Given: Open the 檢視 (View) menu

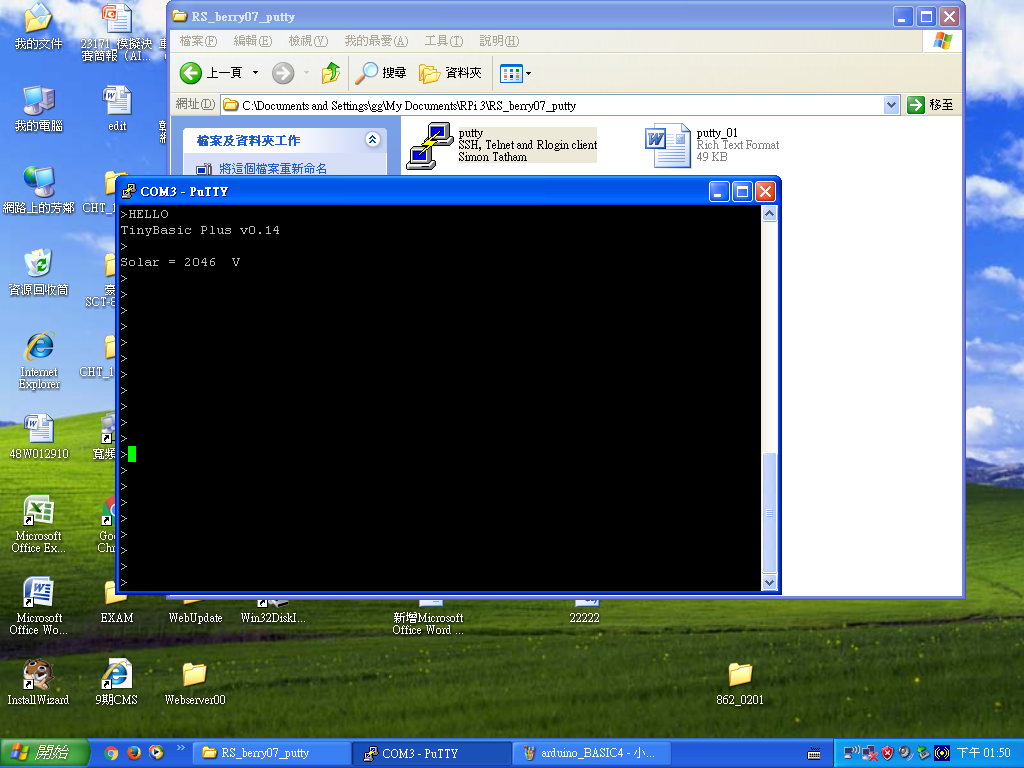Looking at the screenshot, I should tap(306, 41).
